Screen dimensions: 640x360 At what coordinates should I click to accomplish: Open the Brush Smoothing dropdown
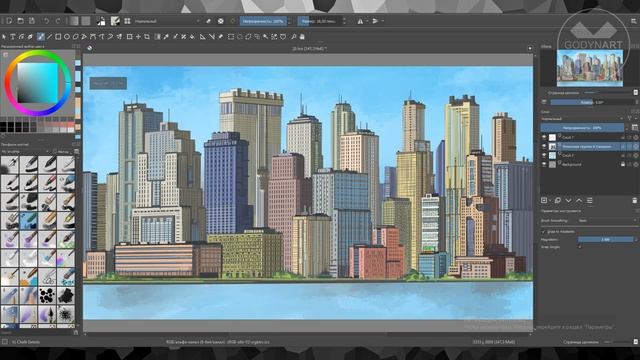[607, 220]
